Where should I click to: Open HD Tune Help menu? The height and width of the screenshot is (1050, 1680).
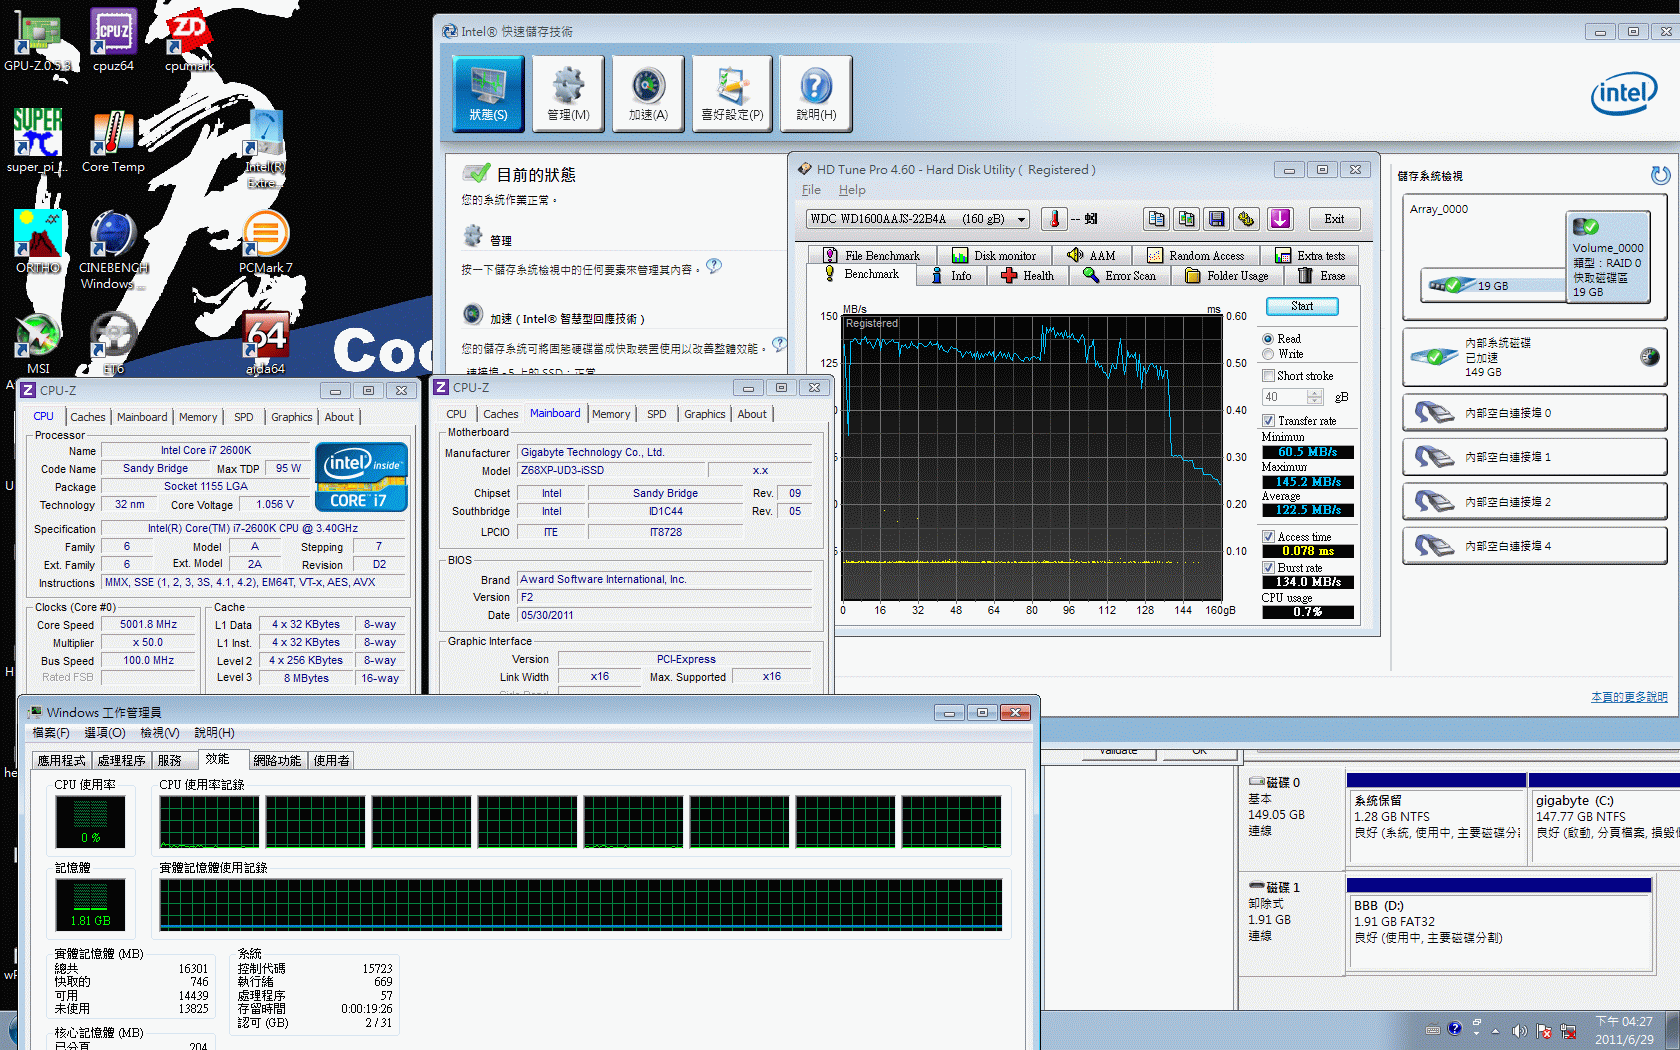852,190
